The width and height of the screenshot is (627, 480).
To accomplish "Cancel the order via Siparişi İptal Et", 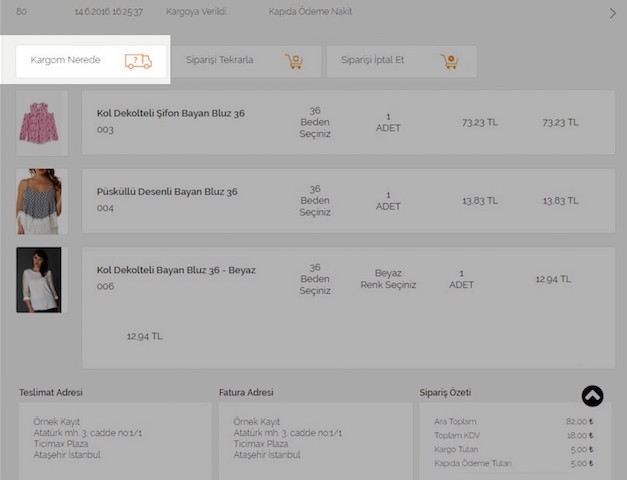I will pos(373,61).
